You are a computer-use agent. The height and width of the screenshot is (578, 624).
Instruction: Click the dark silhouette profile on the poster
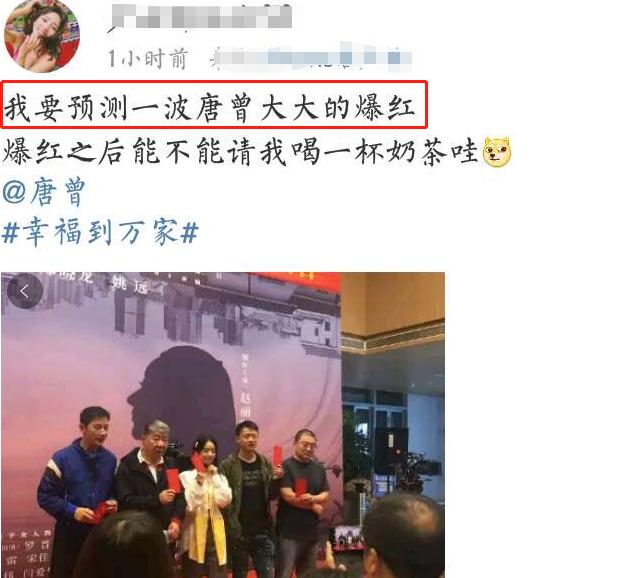pyautogui.click(x=183, y=394)
